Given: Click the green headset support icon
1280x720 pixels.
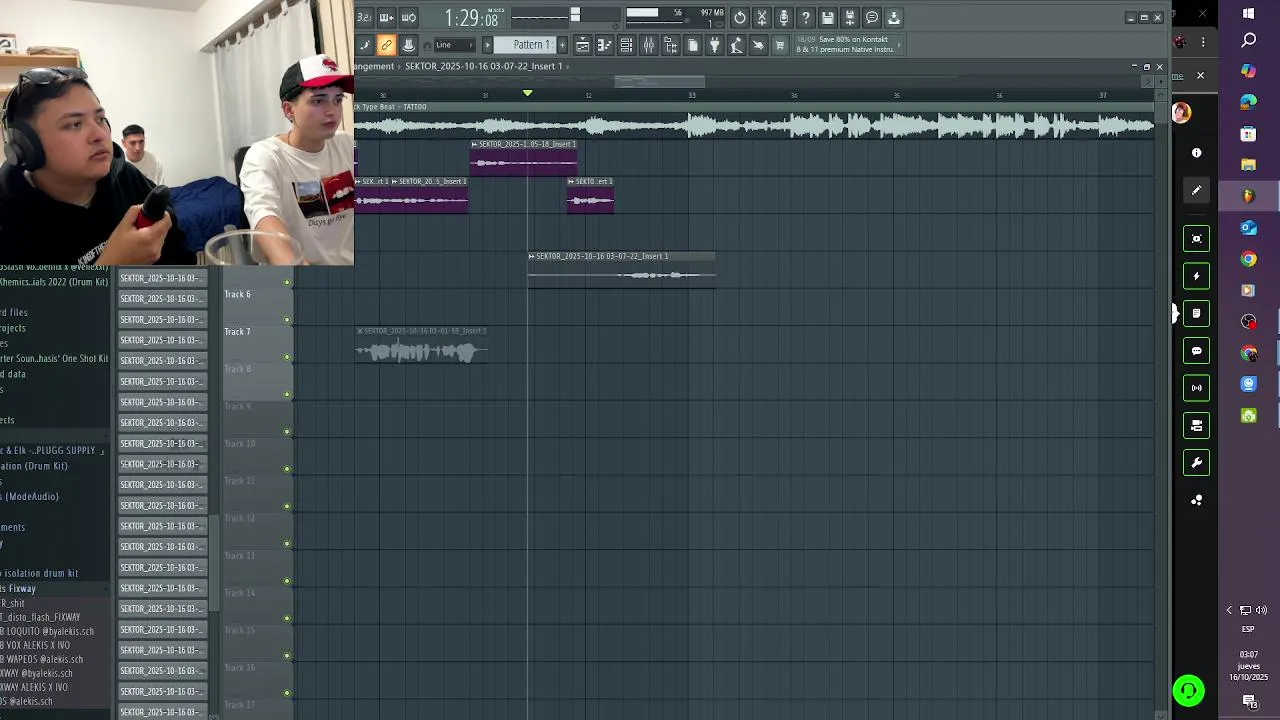Looking at the screenshot, I should pos(1189,690).
